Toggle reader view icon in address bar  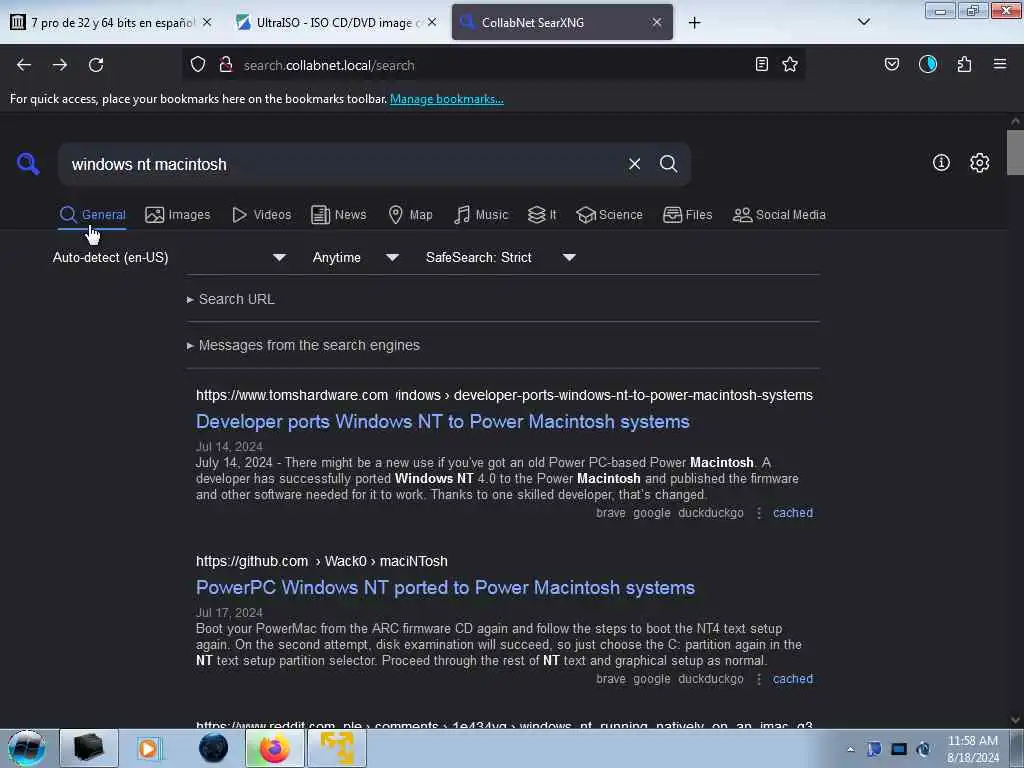point(761,64)
